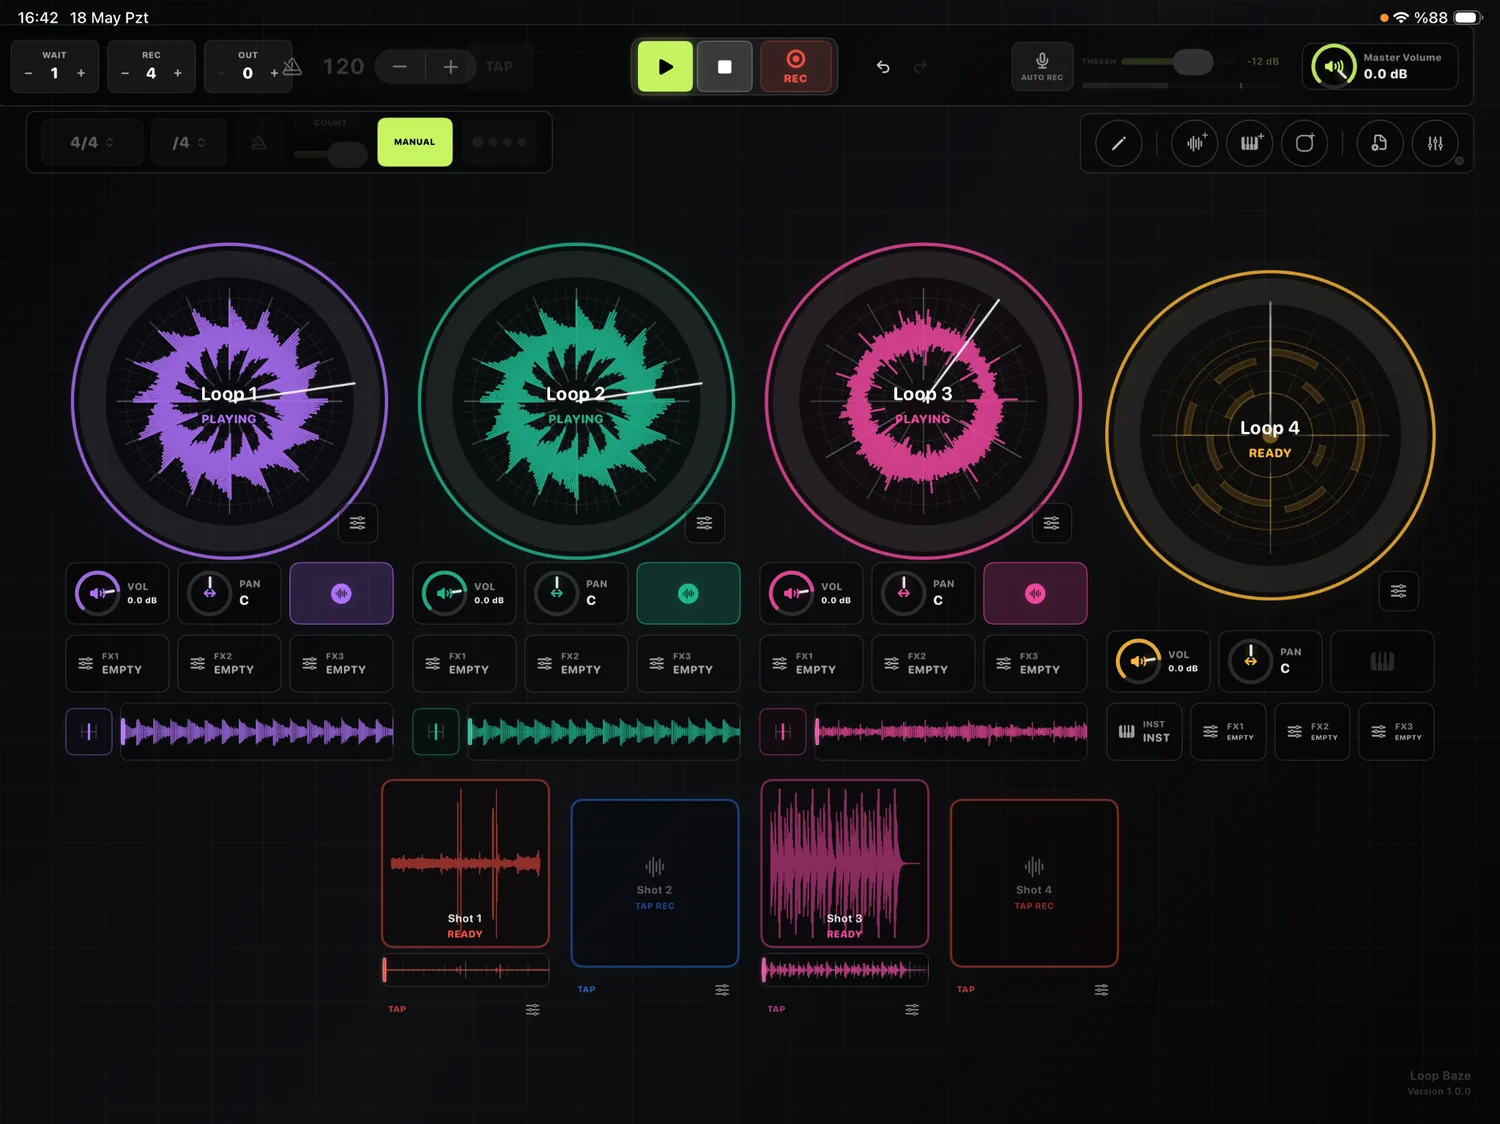Add a new instrument keyboard track
The height and width of the screenshot is (1124, 1500).
[x=1250, y=143]
